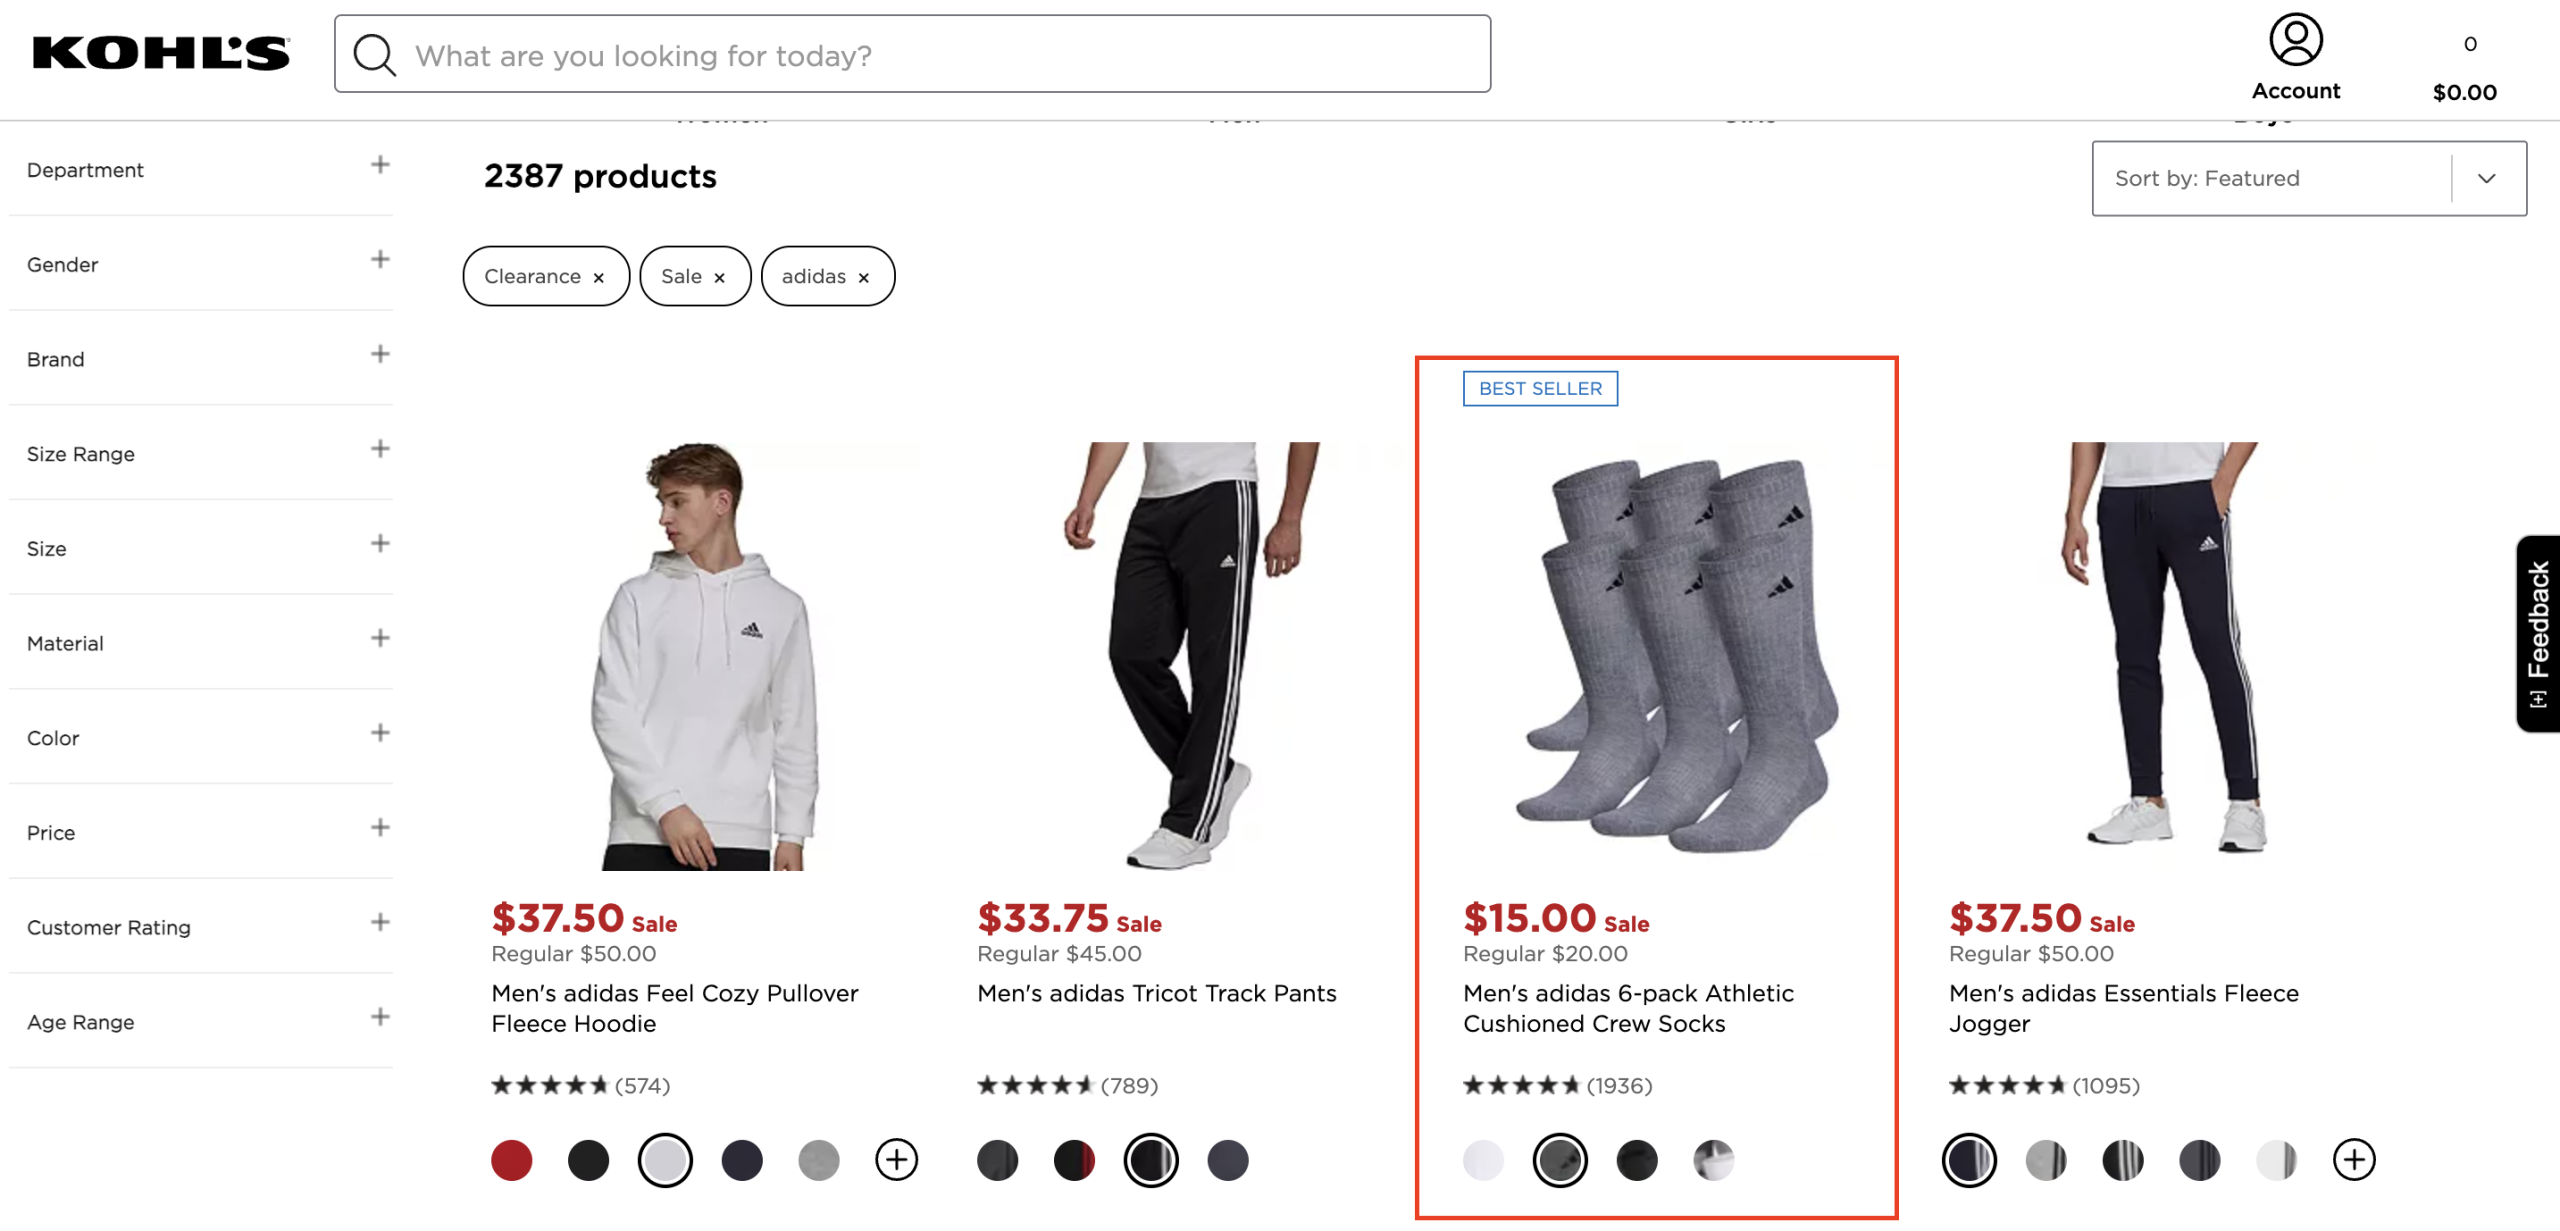The height and width of the screenshot is (1231, 2560).
Task: Remove the Clearance filter chip
Action: pos(599,278)
